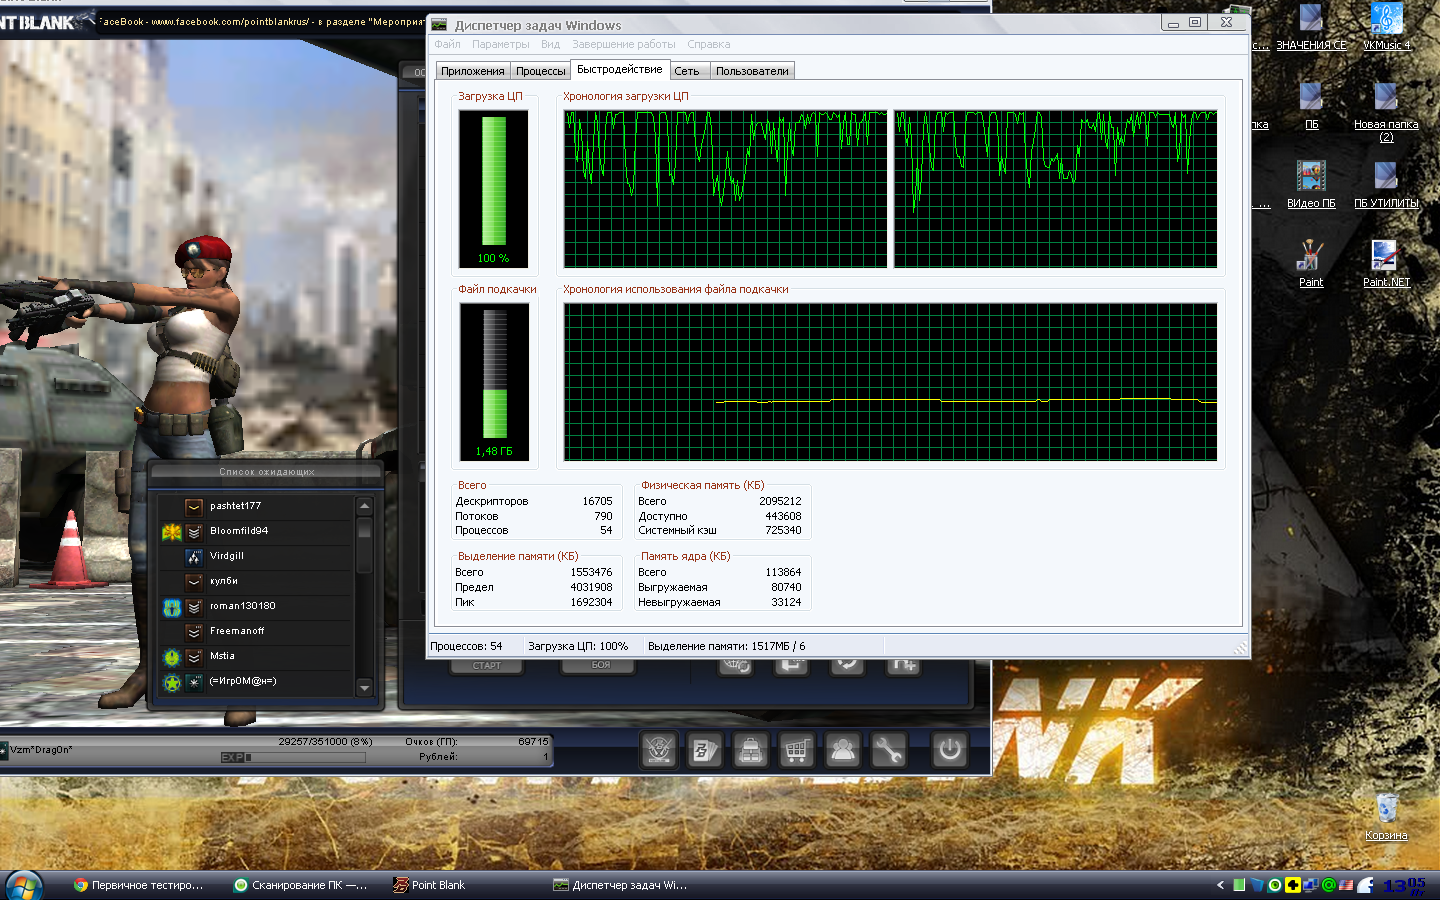Select player Mstia in waiting list
Viewport: 1440px width, 900px height.
coord(255,657)
